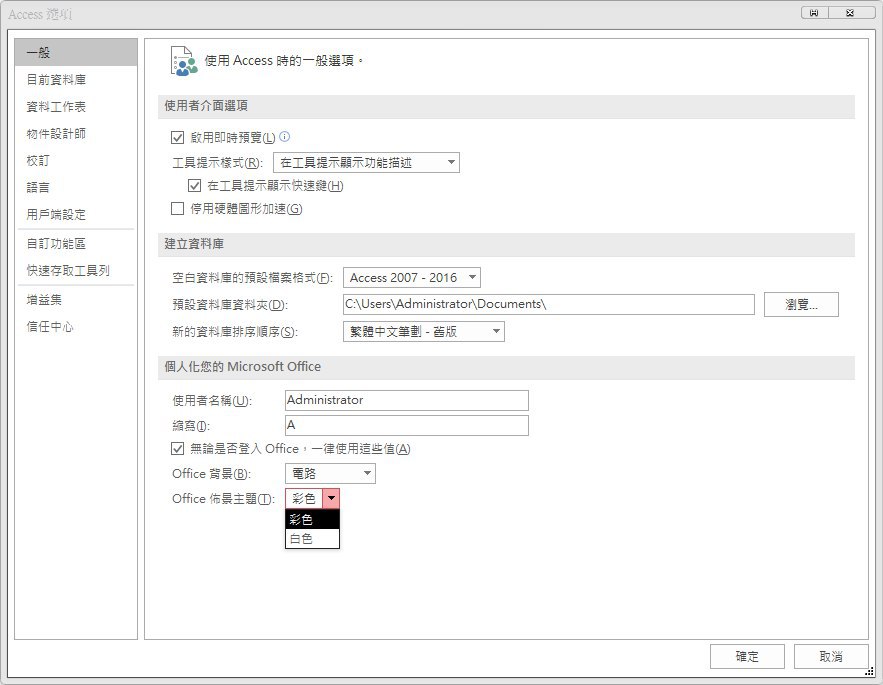Screen dimensions: 883x685
Task: Open 信任中心 category
Action: coord(76,327)
